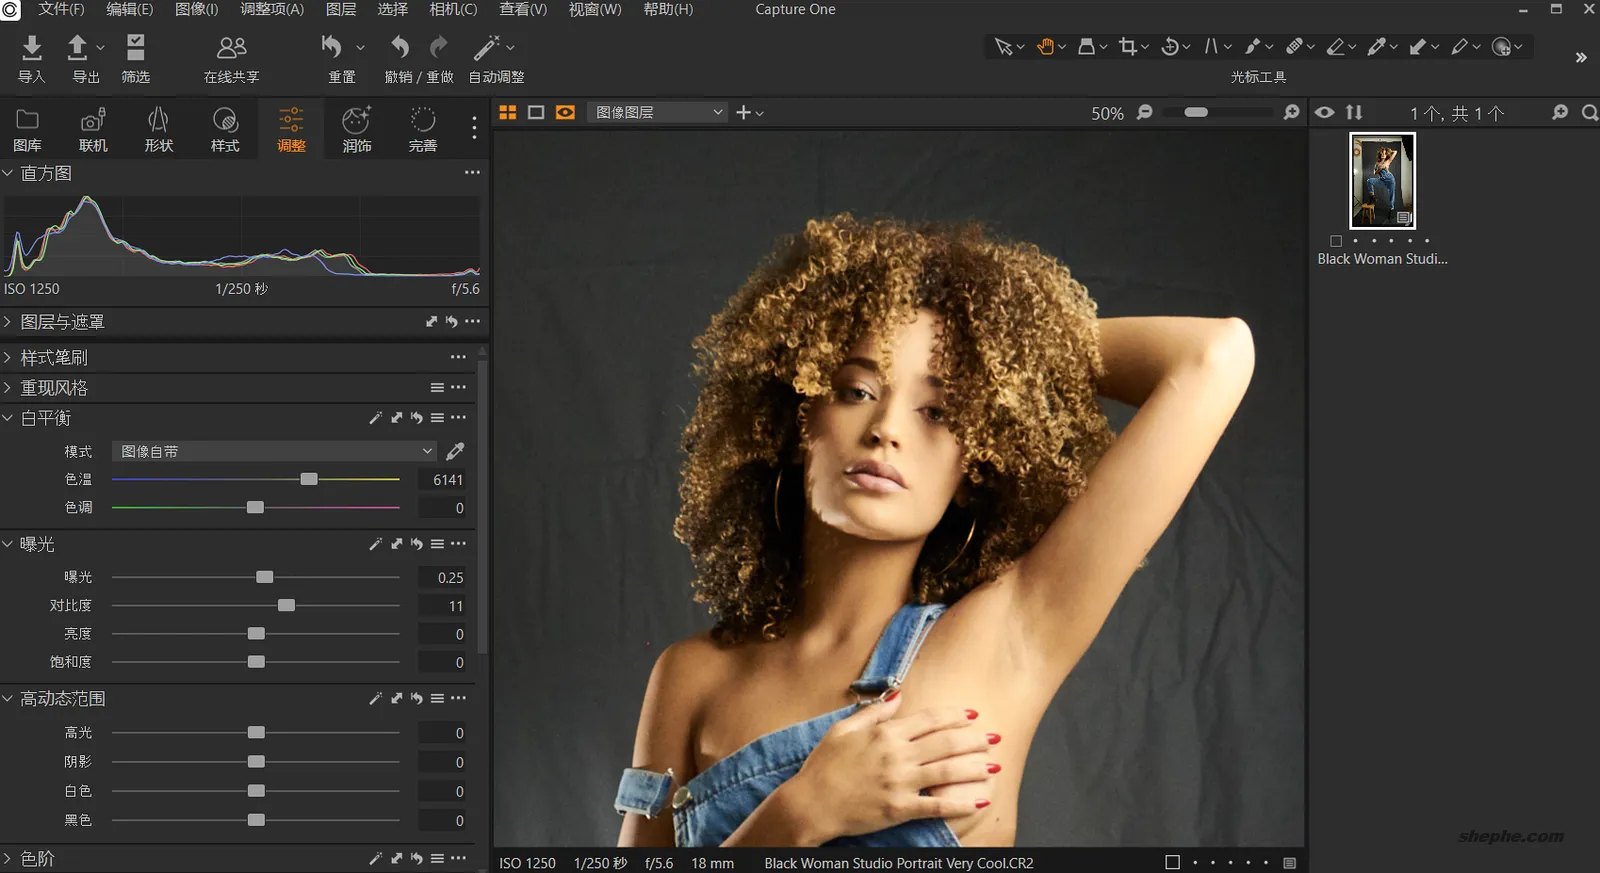Toggle the thumbnail color tag checkbox
1600x873 pixels.
(x=1336, y=241)
